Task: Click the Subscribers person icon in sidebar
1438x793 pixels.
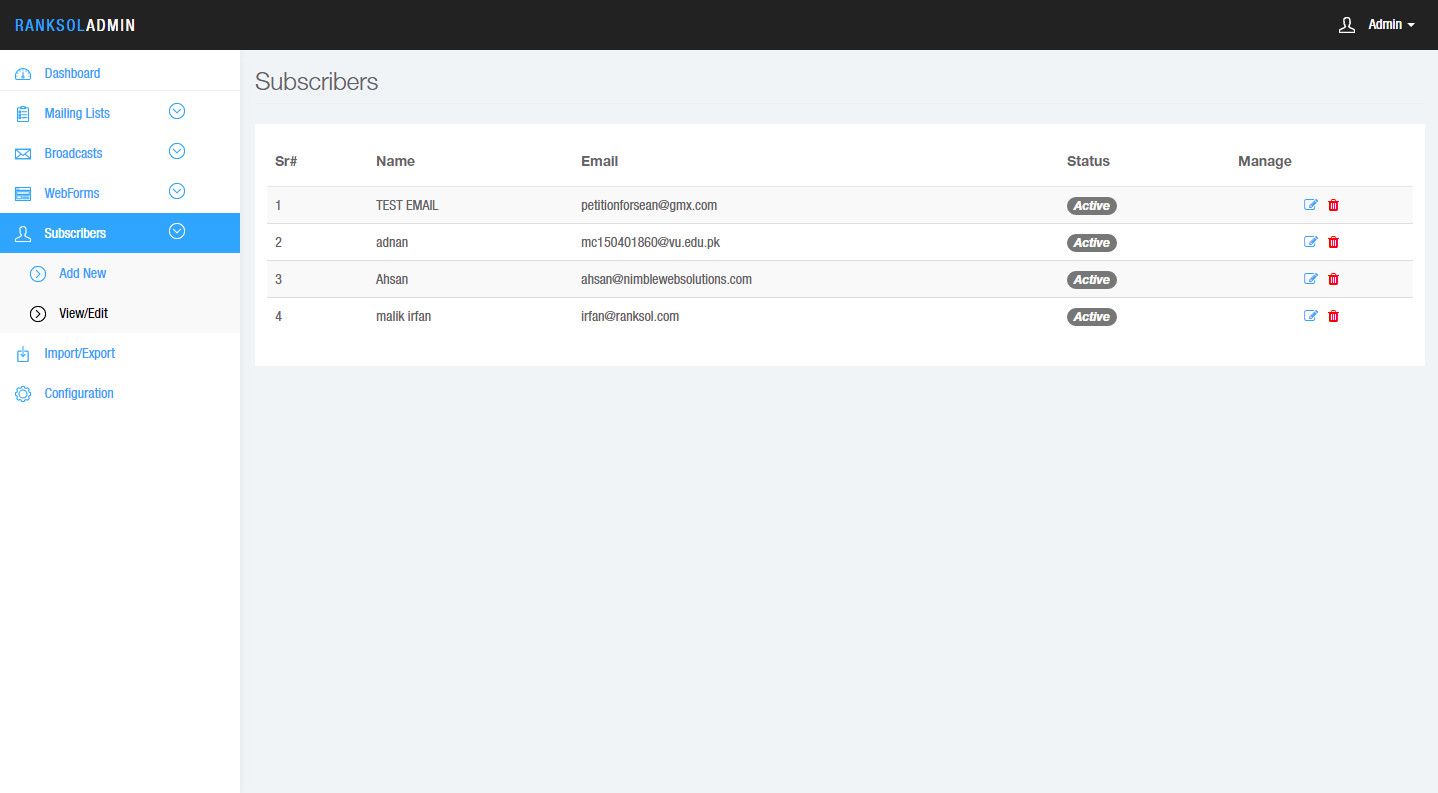Action: coord(23,234)
